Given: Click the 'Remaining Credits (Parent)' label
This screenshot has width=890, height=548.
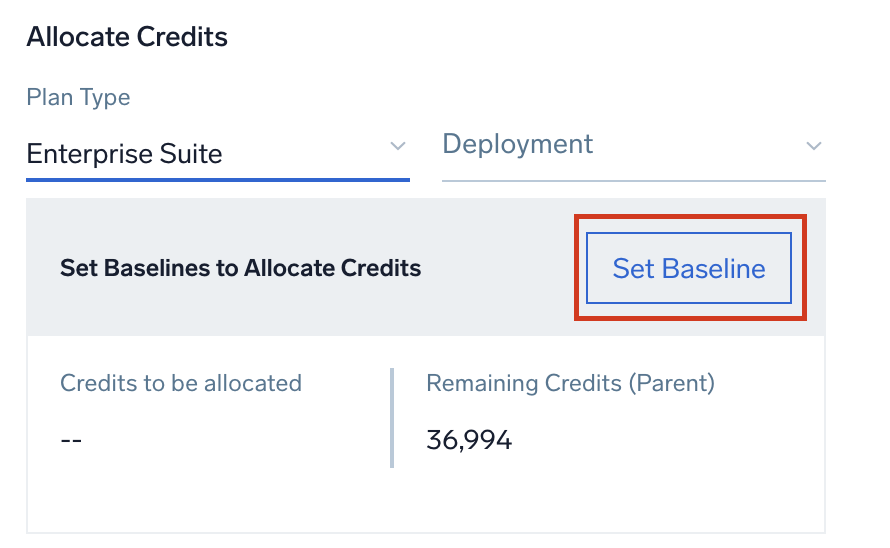Looking at the screenshot, I should (570, 383).
